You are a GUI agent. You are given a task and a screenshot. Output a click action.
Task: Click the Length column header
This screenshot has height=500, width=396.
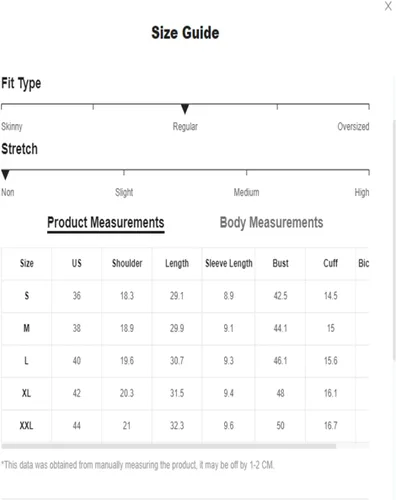[177, 263]
